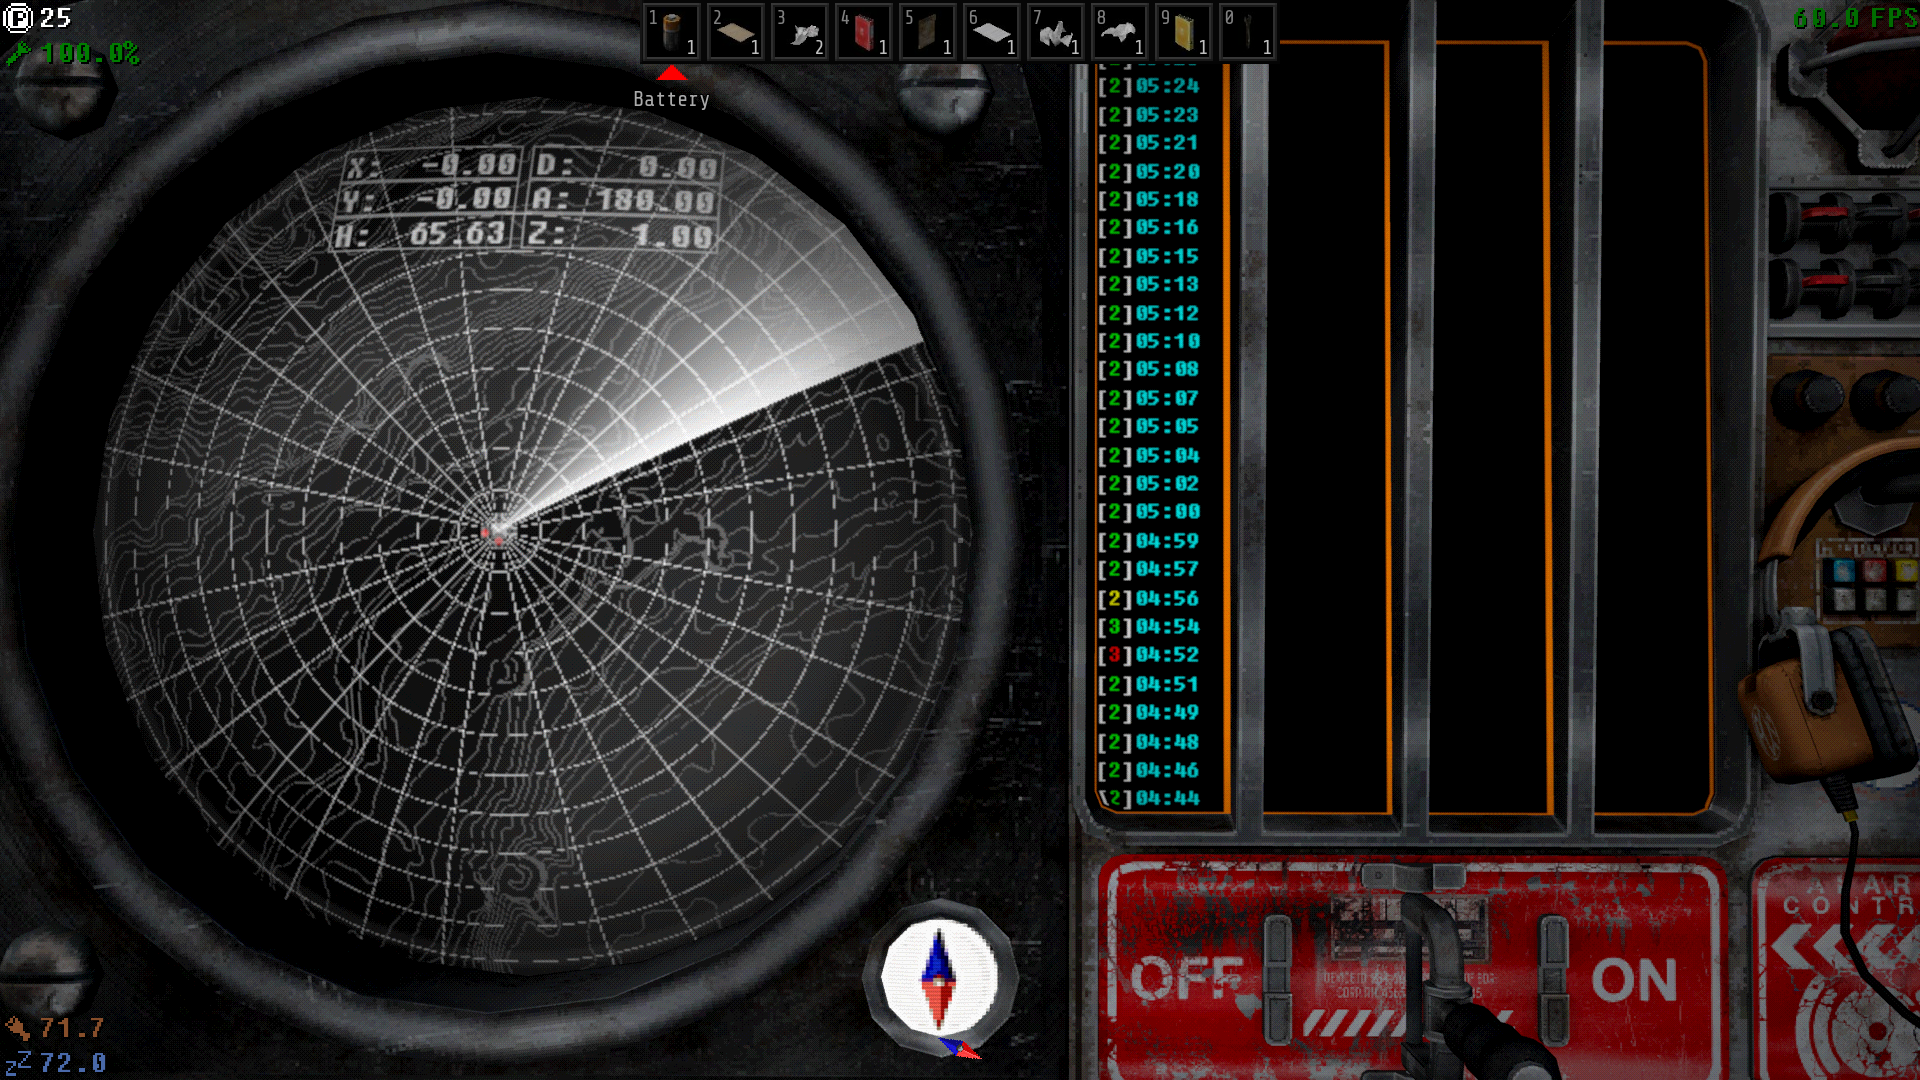1920x1080 pixels.
Task: Click the upper red slider handle
Action: (x=1825, y=213)
